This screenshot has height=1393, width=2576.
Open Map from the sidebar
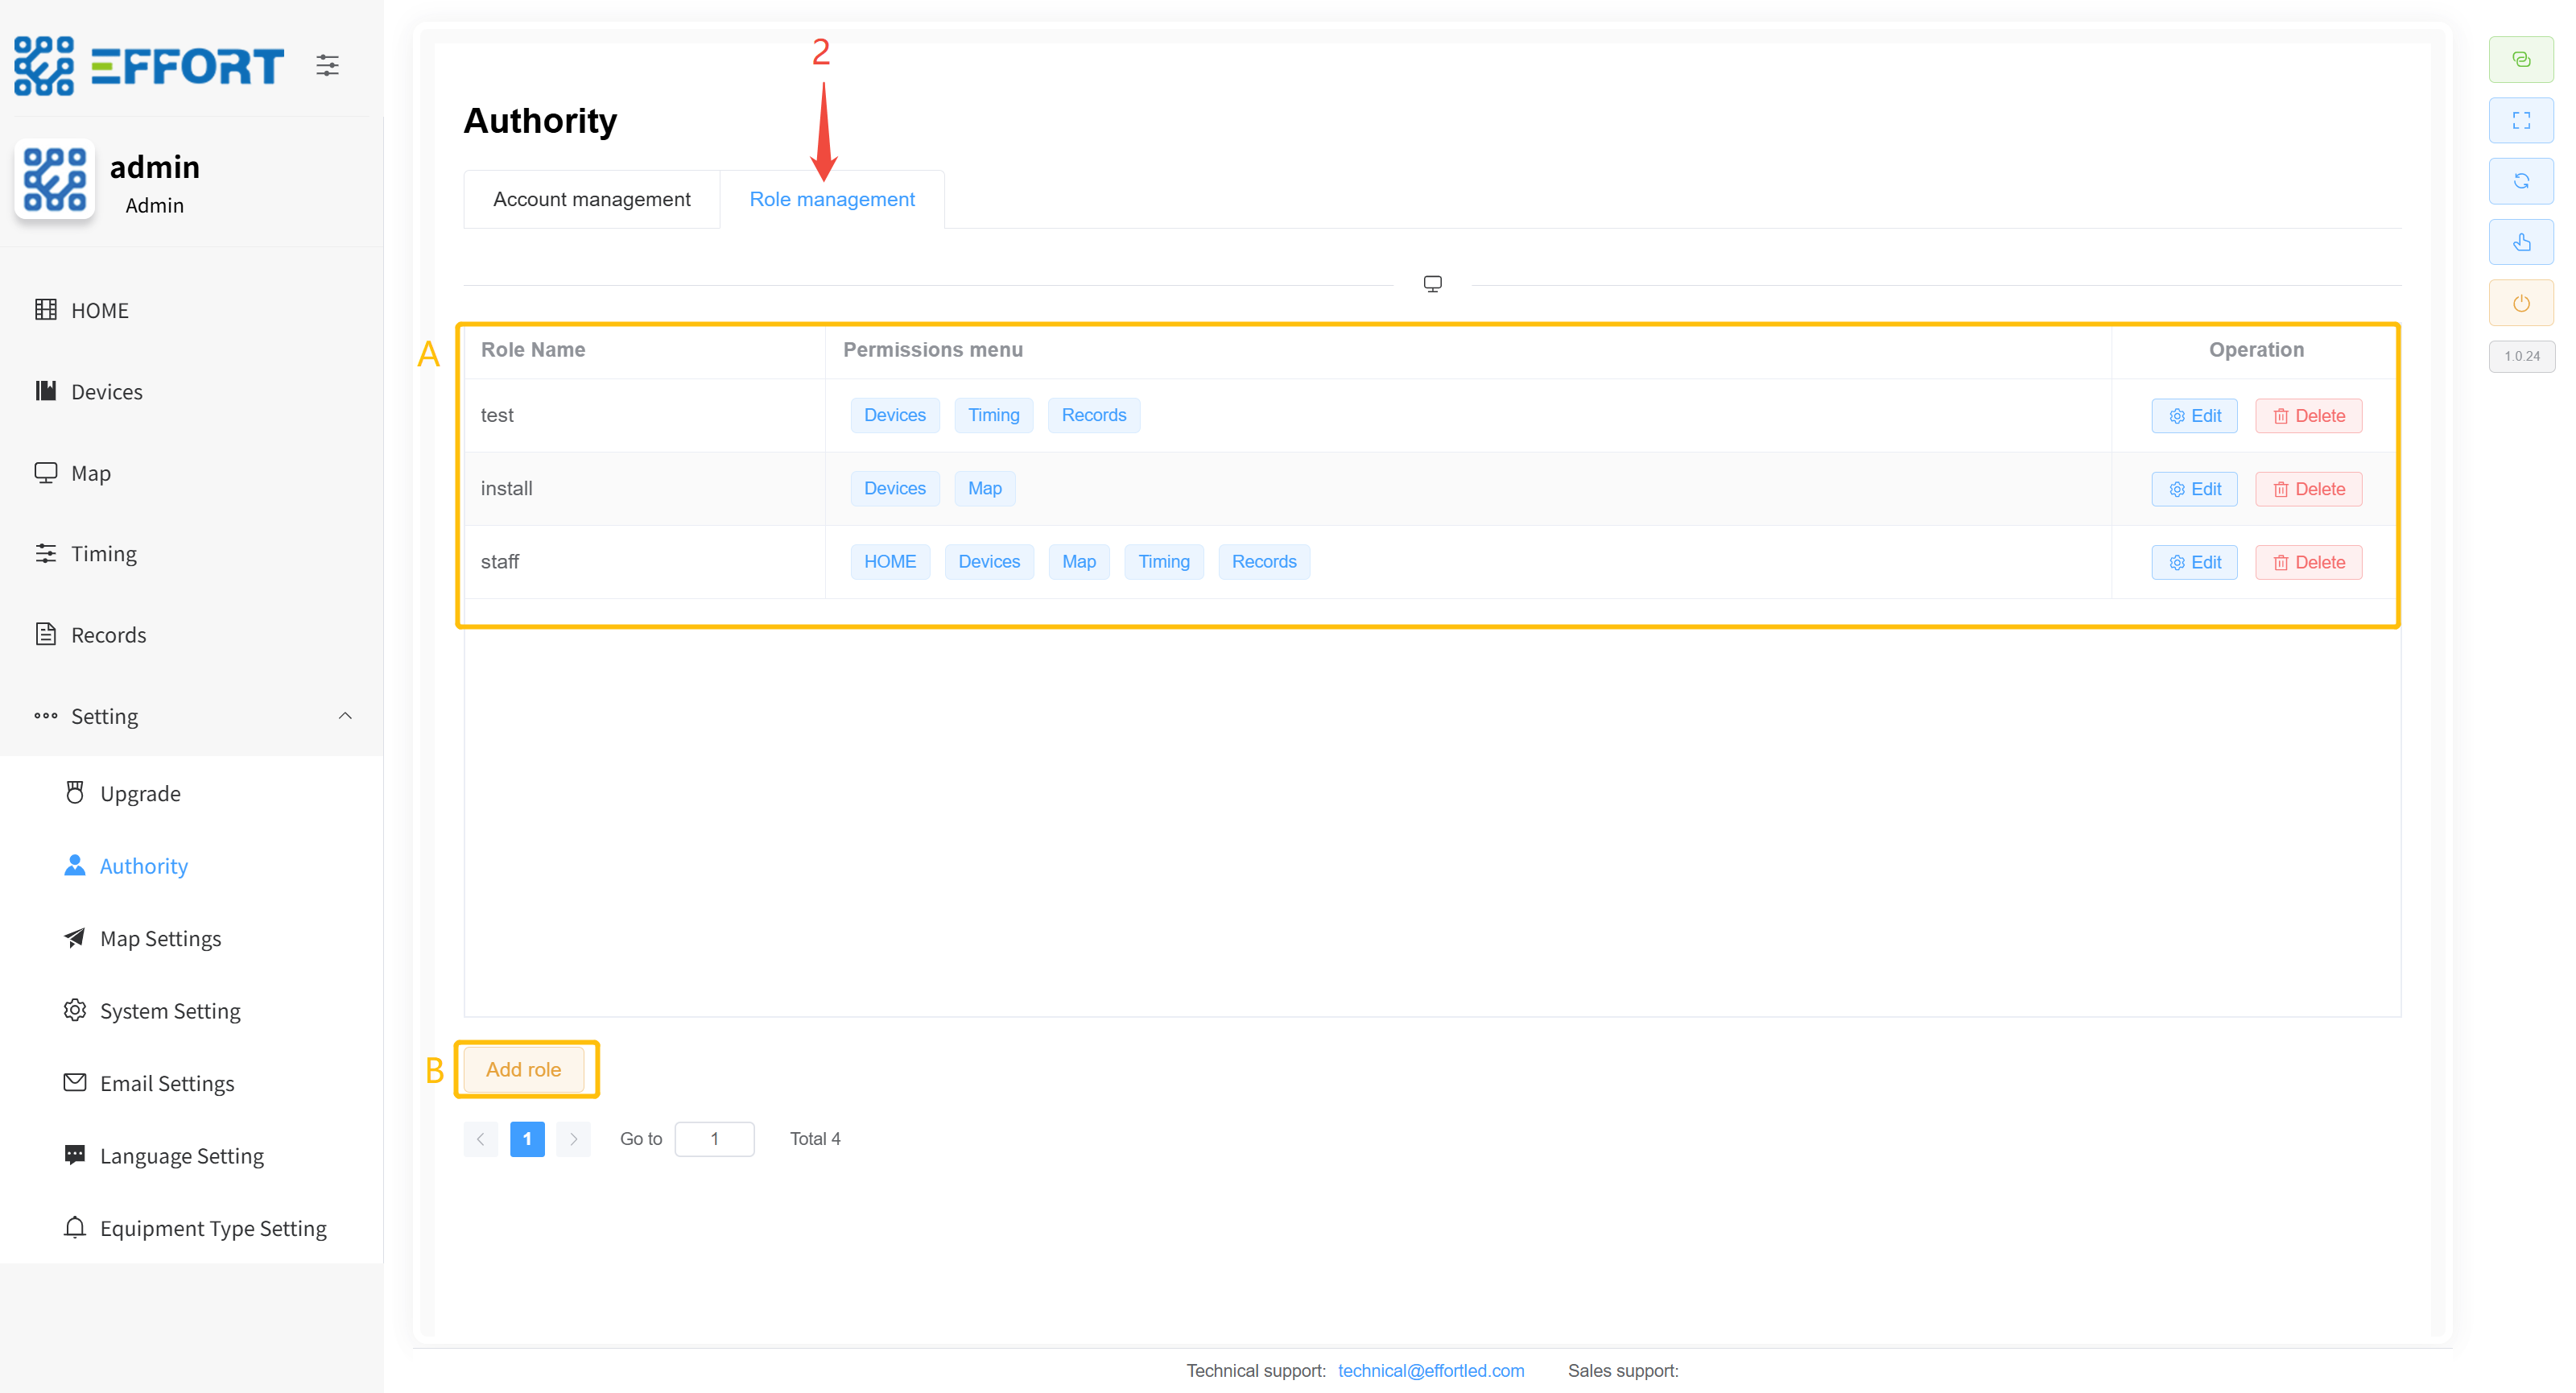pyautogui.click(x=90, y=473)
